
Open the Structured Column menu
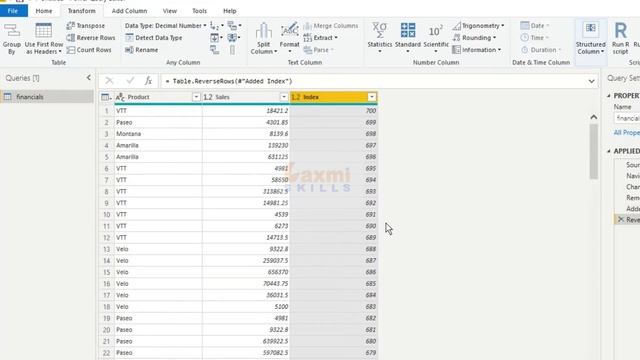click(591, 39)
